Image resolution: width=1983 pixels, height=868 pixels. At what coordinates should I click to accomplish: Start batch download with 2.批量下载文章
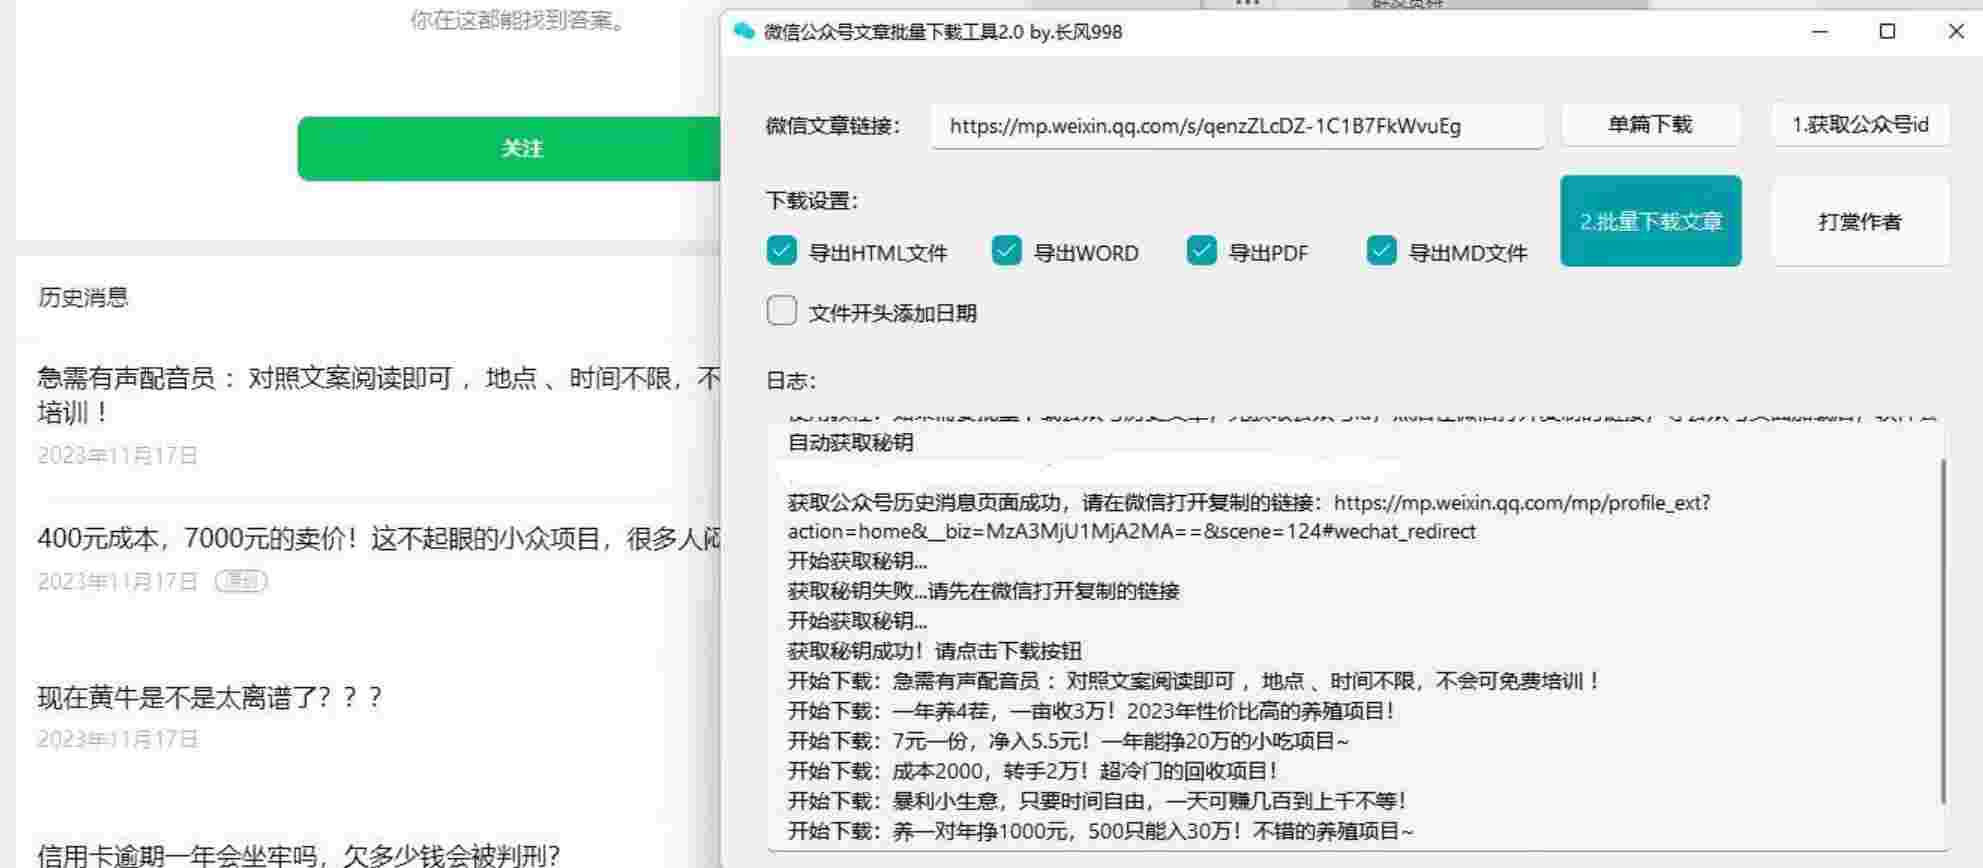(1650, 221)
